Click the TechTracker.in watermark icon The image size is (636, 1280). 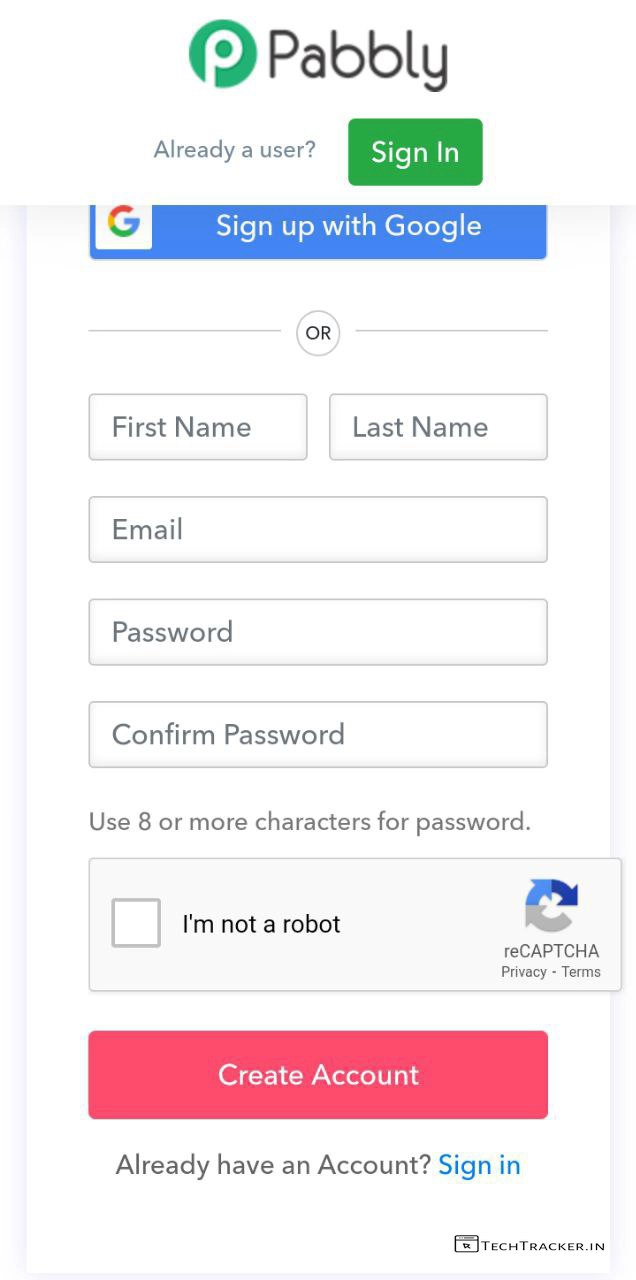pos(466,1245)
